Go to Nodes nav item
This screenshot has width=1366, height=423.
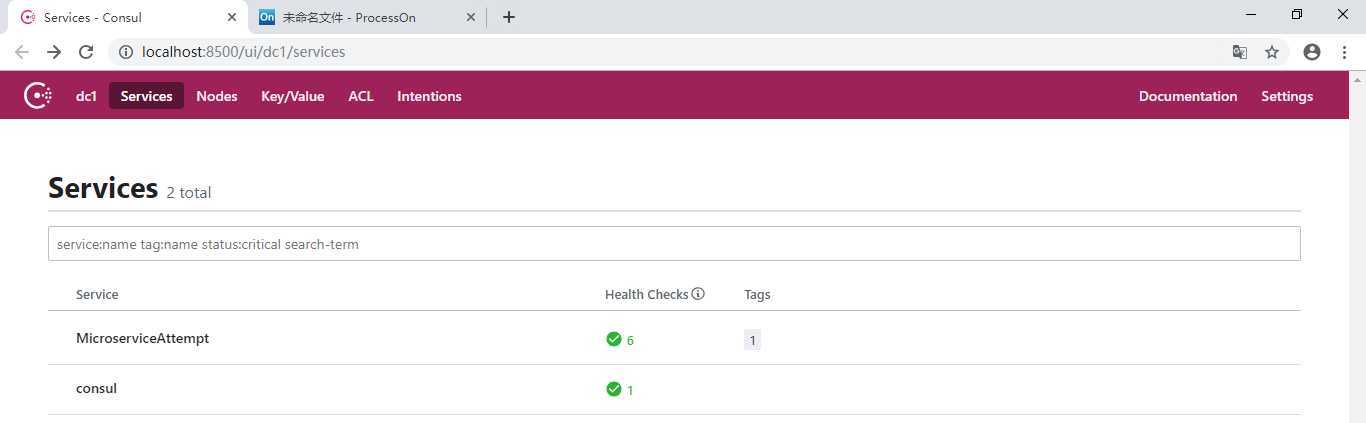tap(217, 96)
